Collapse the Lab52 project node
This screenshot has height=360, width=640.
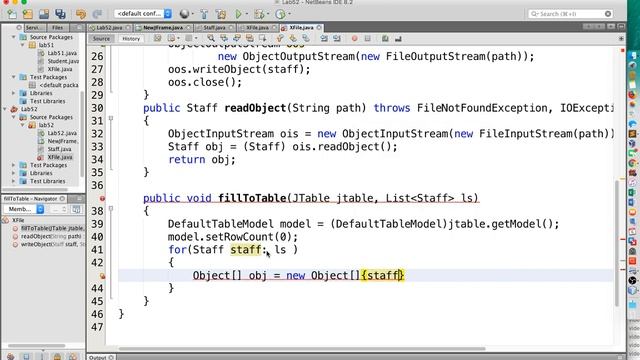click(x=5, y=109)
